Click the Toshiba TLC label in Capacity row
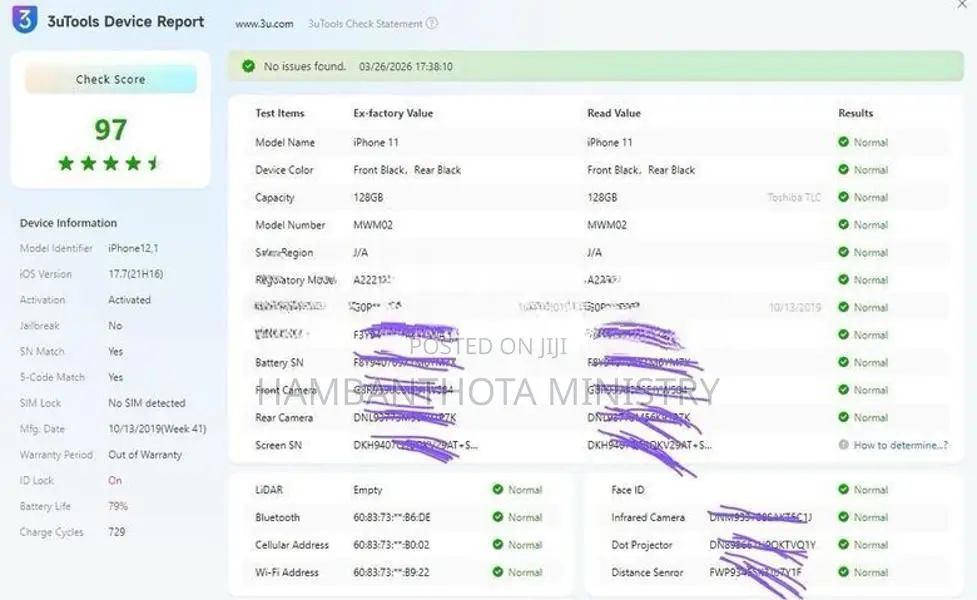Viewport: 977px width, 600px height. point(794,198)
